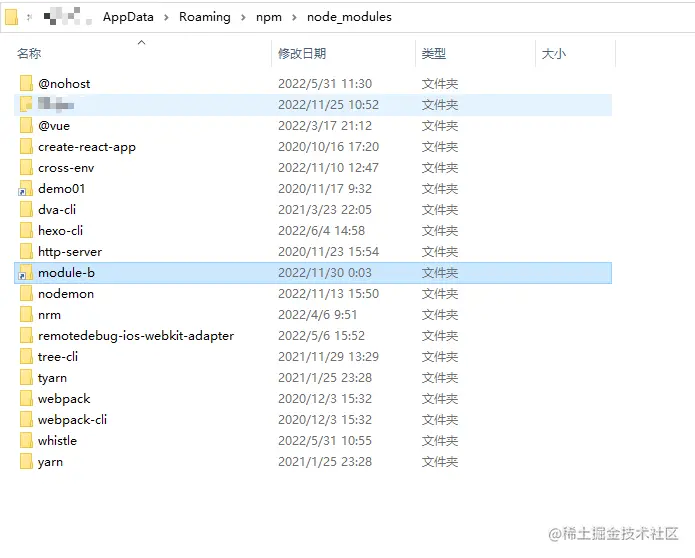695x558 pixels.
Task: Select the remotedebug-ios-webkit-adapter folder name
Action: tap(136, 336)
